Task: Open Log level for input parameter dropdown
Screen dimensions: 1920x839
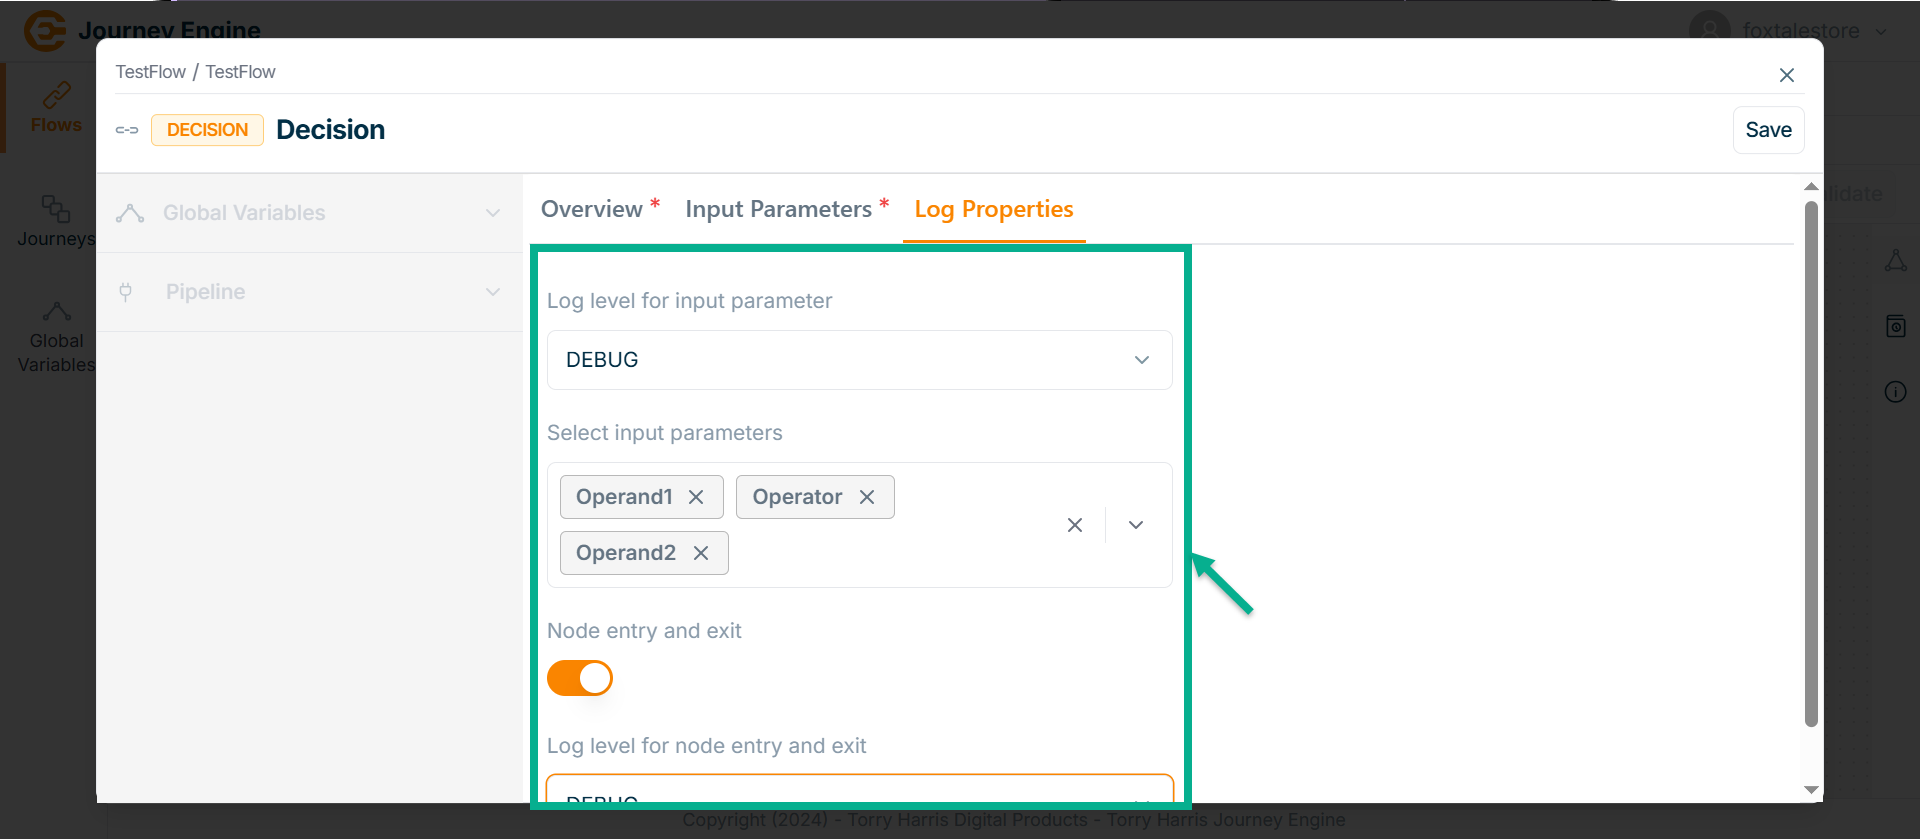Action: point(859,360)
